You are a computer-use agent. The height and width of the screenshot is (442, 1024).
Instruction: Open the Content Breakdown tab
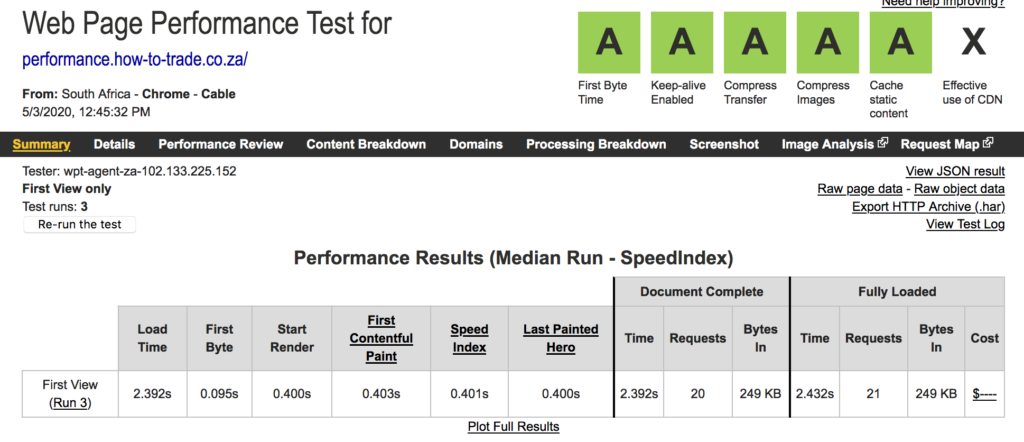pyautogui.click(x=366, y=144)
